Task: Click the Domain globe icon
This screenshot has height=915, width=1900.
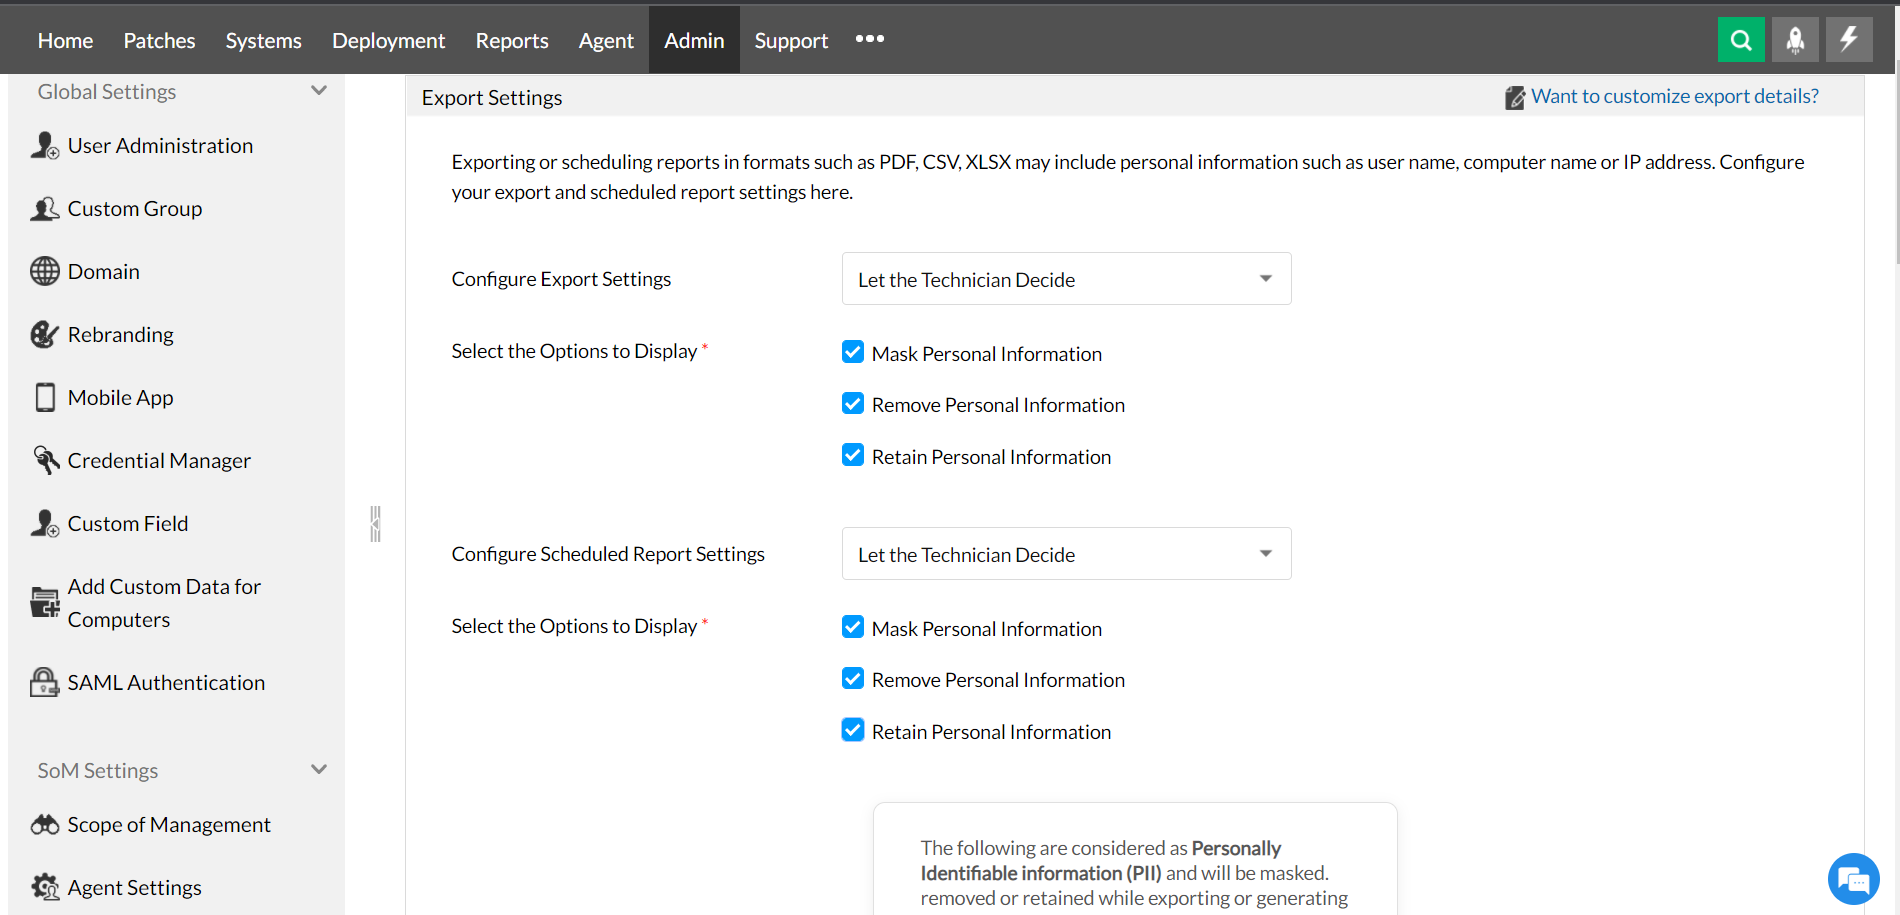Action: [45, 272]
